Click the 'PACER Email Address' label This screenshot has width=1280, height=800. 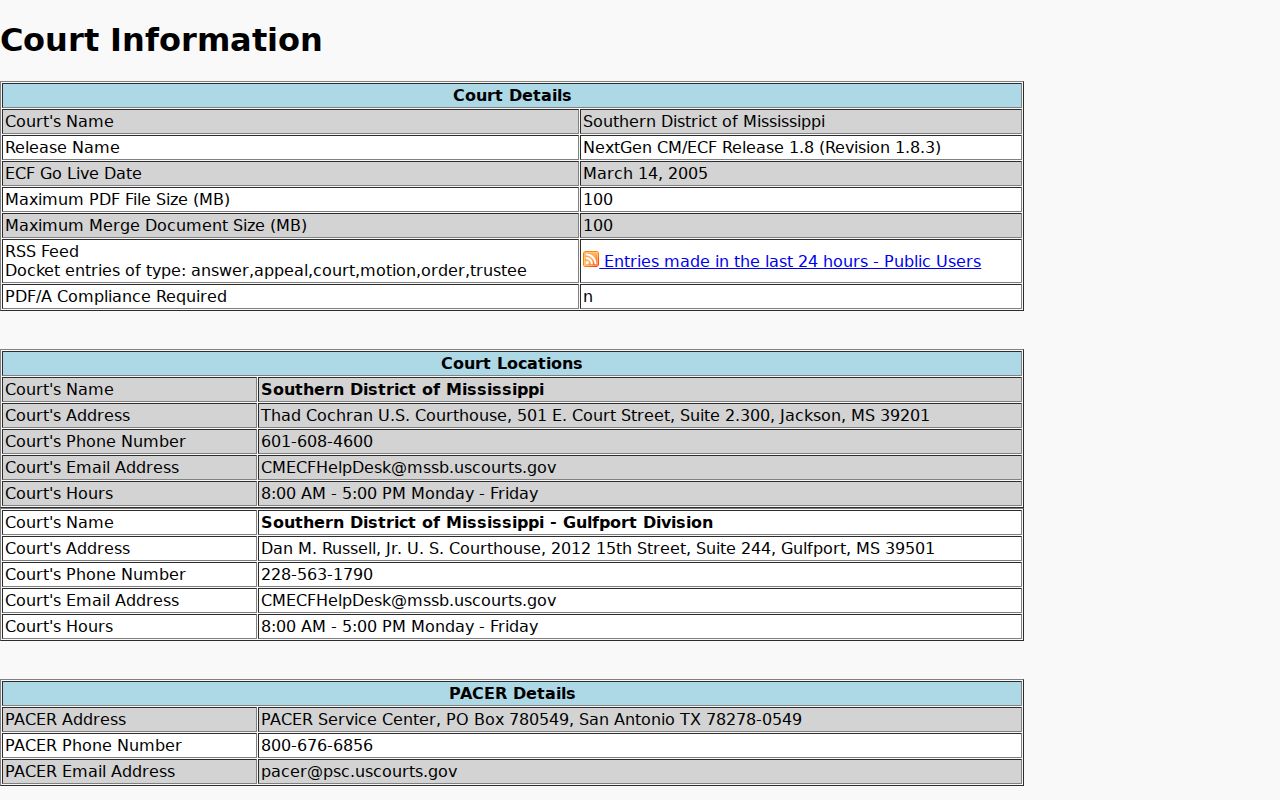90,771
